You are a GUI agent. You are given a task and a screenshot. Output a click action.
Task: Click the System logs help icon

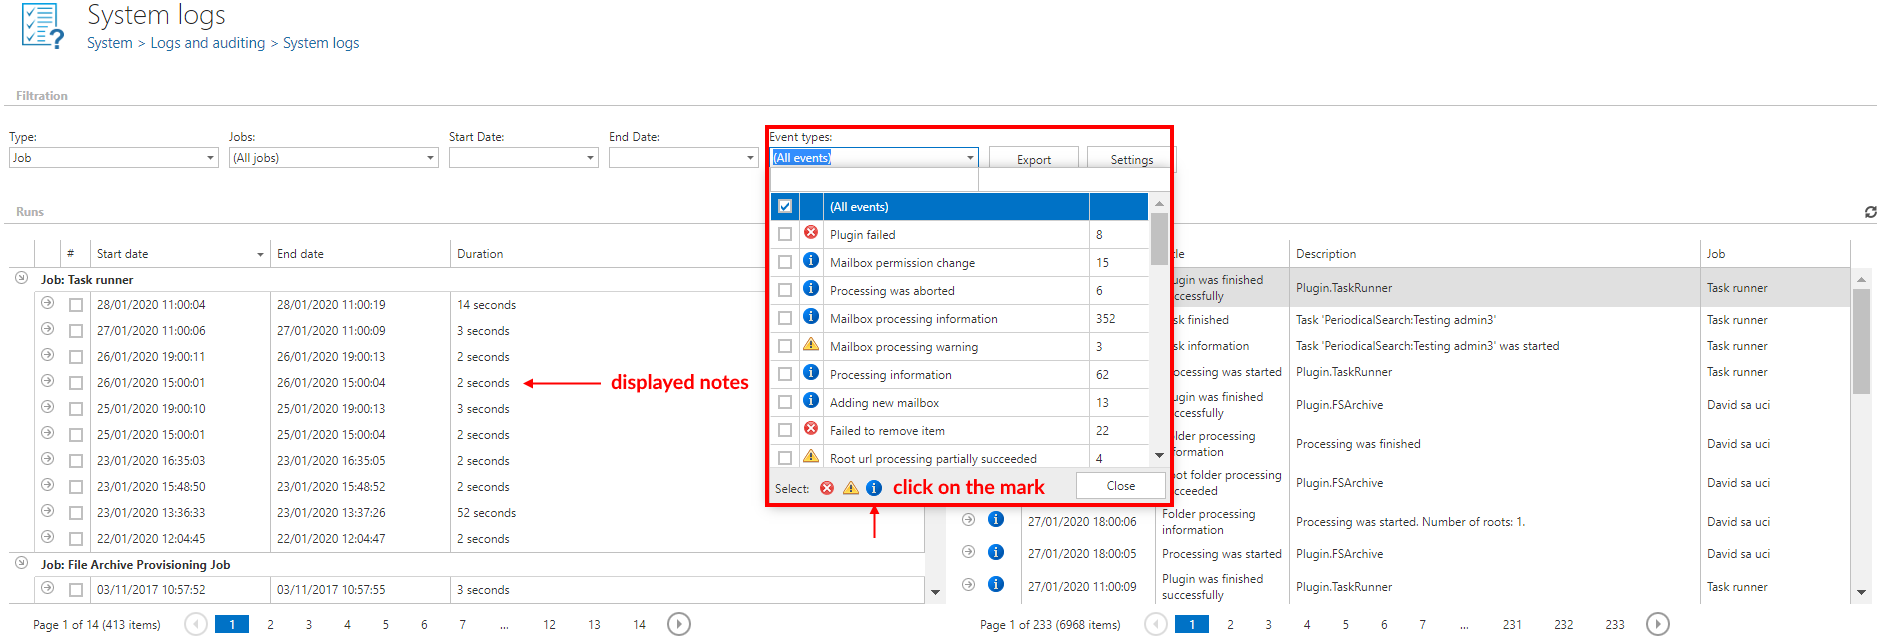[43, 26]
